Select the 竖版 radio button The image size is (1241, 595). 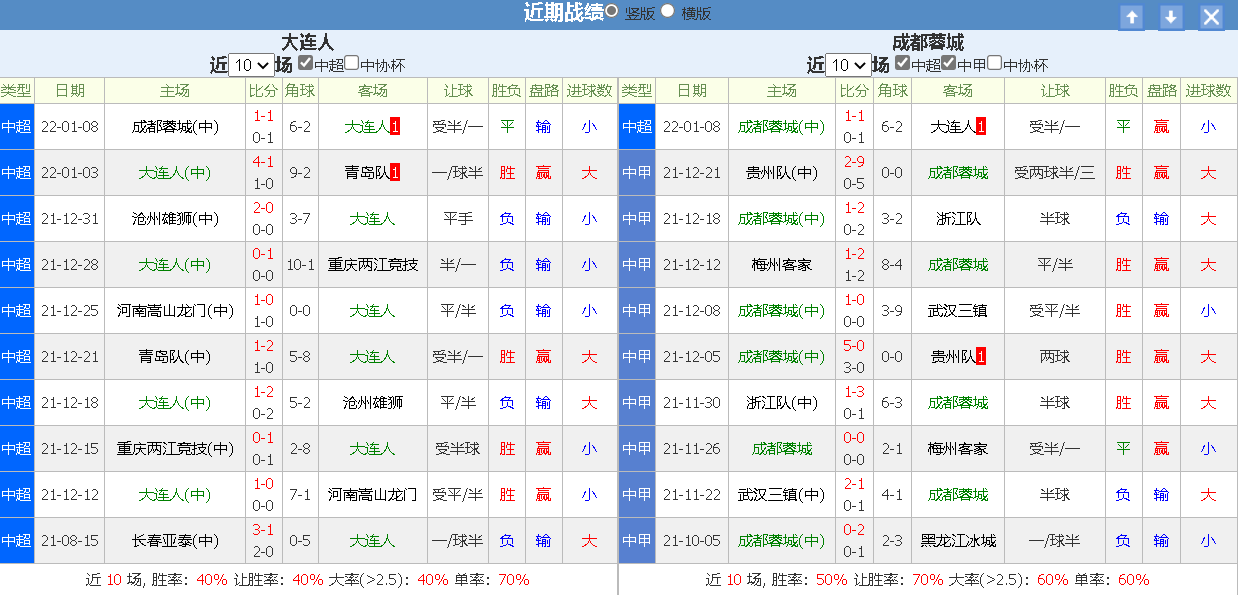click(611, 11)
